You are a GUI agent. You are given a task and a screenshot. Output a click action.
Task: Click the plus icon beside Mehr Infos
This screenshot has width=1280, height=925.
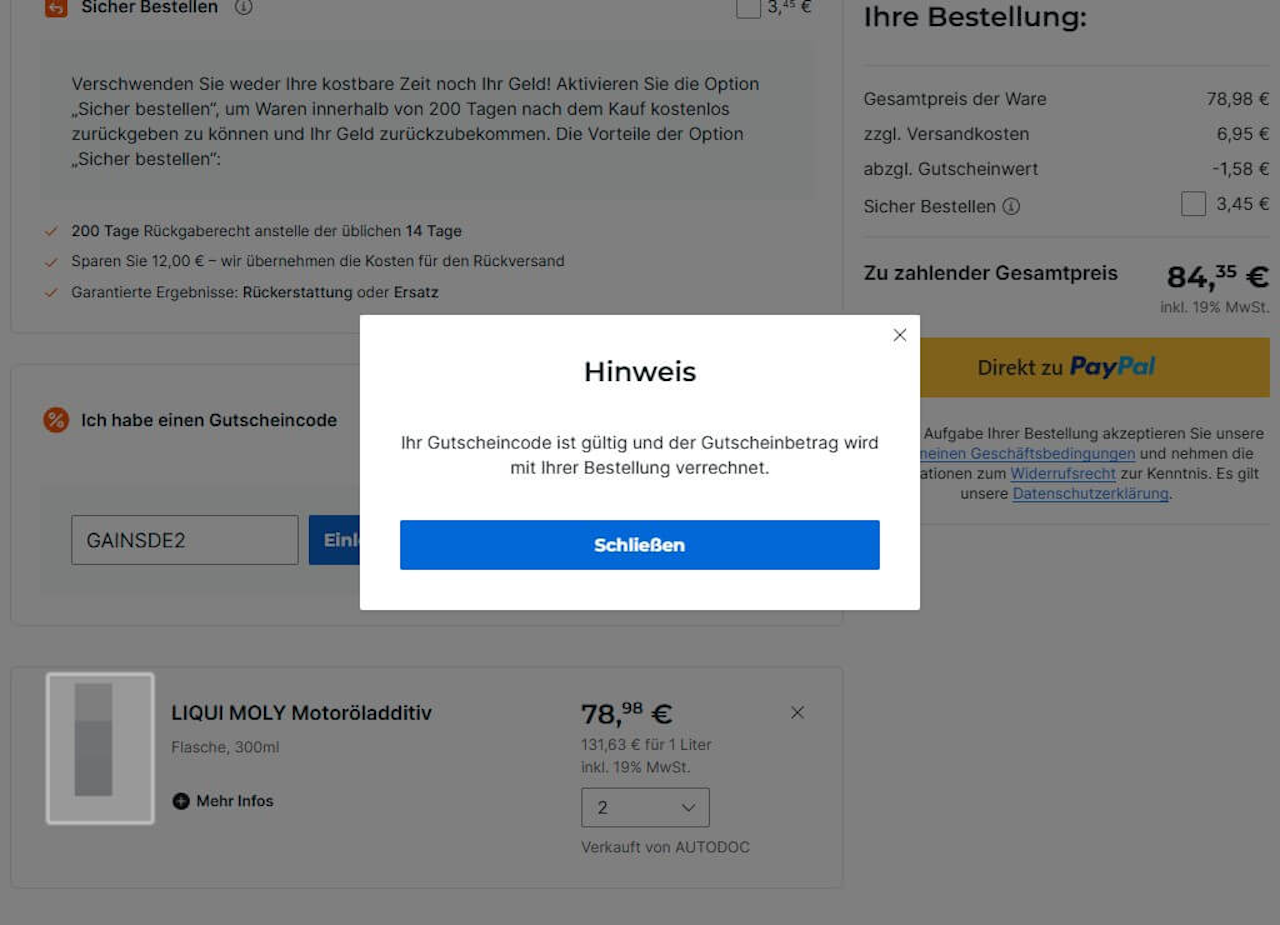point(180,801)
